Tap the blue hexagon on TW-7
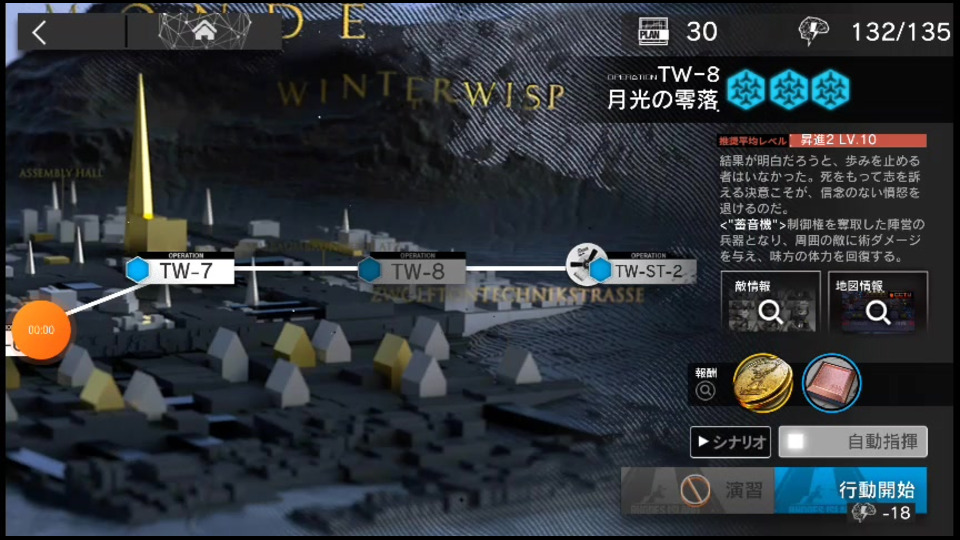 (138, 270)
